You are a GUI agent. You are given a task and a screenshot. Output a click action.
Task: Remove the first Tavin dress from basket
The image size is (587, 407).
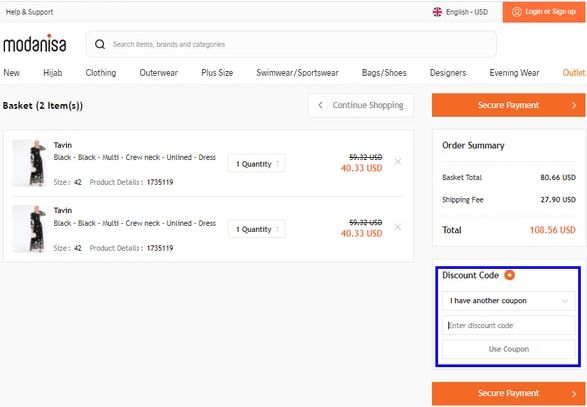pyautogui.click(x=398, y=162)
